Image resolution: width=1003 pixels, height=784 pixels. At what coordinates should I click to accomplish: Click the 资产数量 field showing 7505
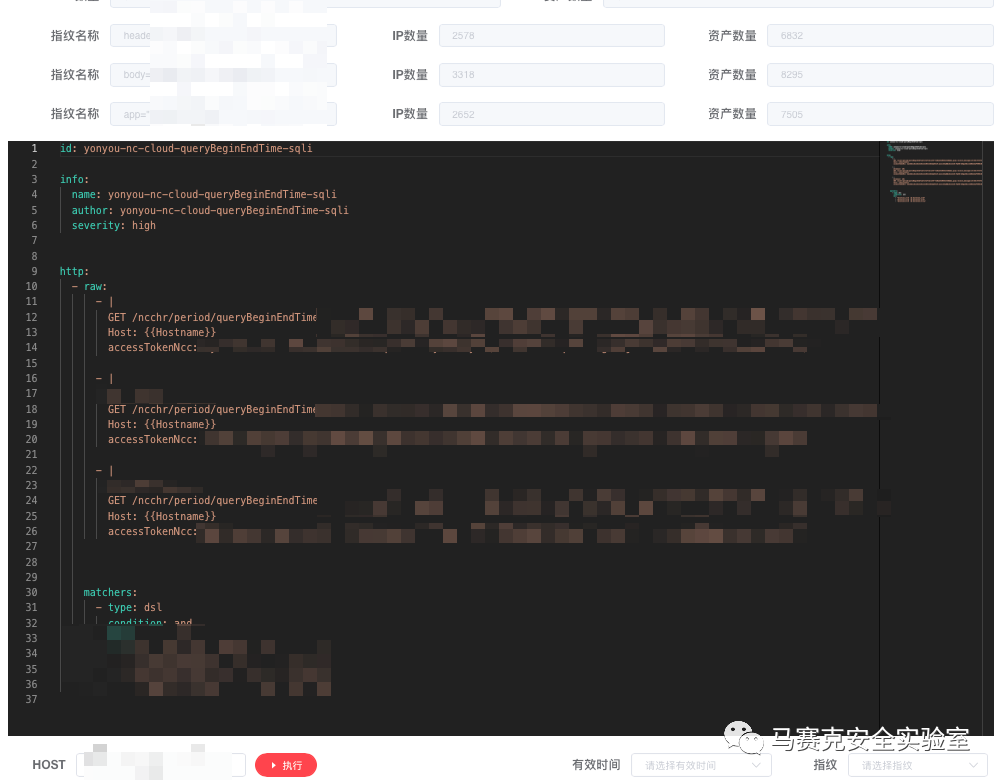point(880,114)
